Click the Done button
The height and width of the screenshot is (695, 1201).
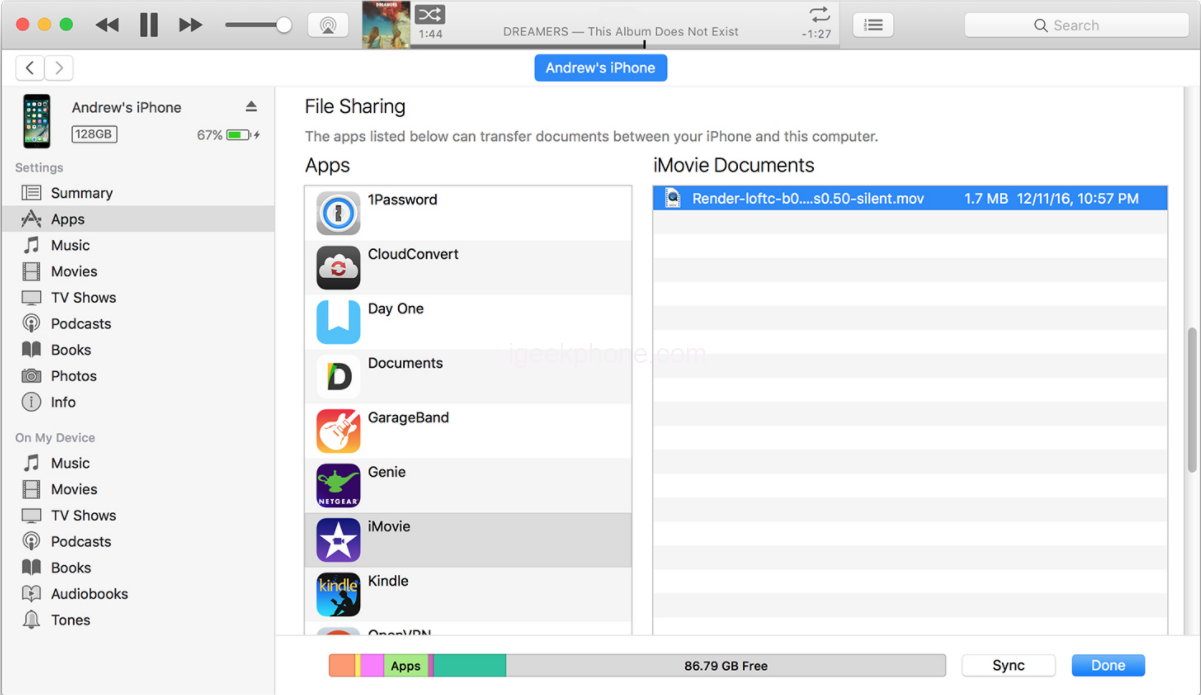click(1107, 666)
